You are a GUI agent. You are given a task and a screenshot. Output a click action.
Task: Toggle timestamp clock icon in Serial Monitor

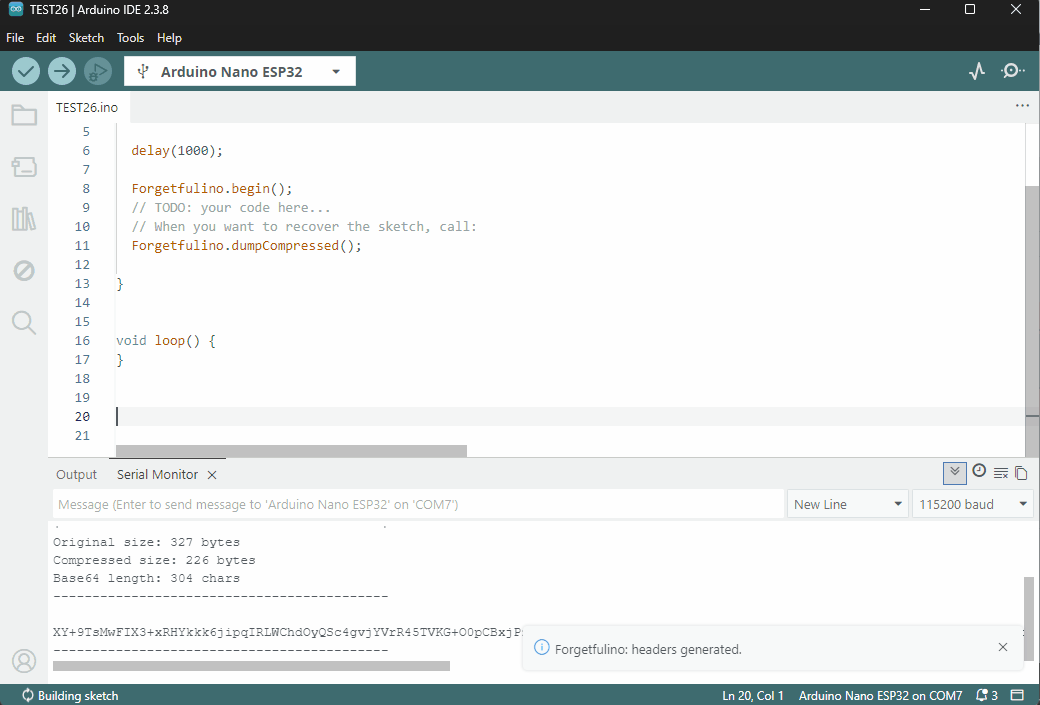click(x=979, y=471)
